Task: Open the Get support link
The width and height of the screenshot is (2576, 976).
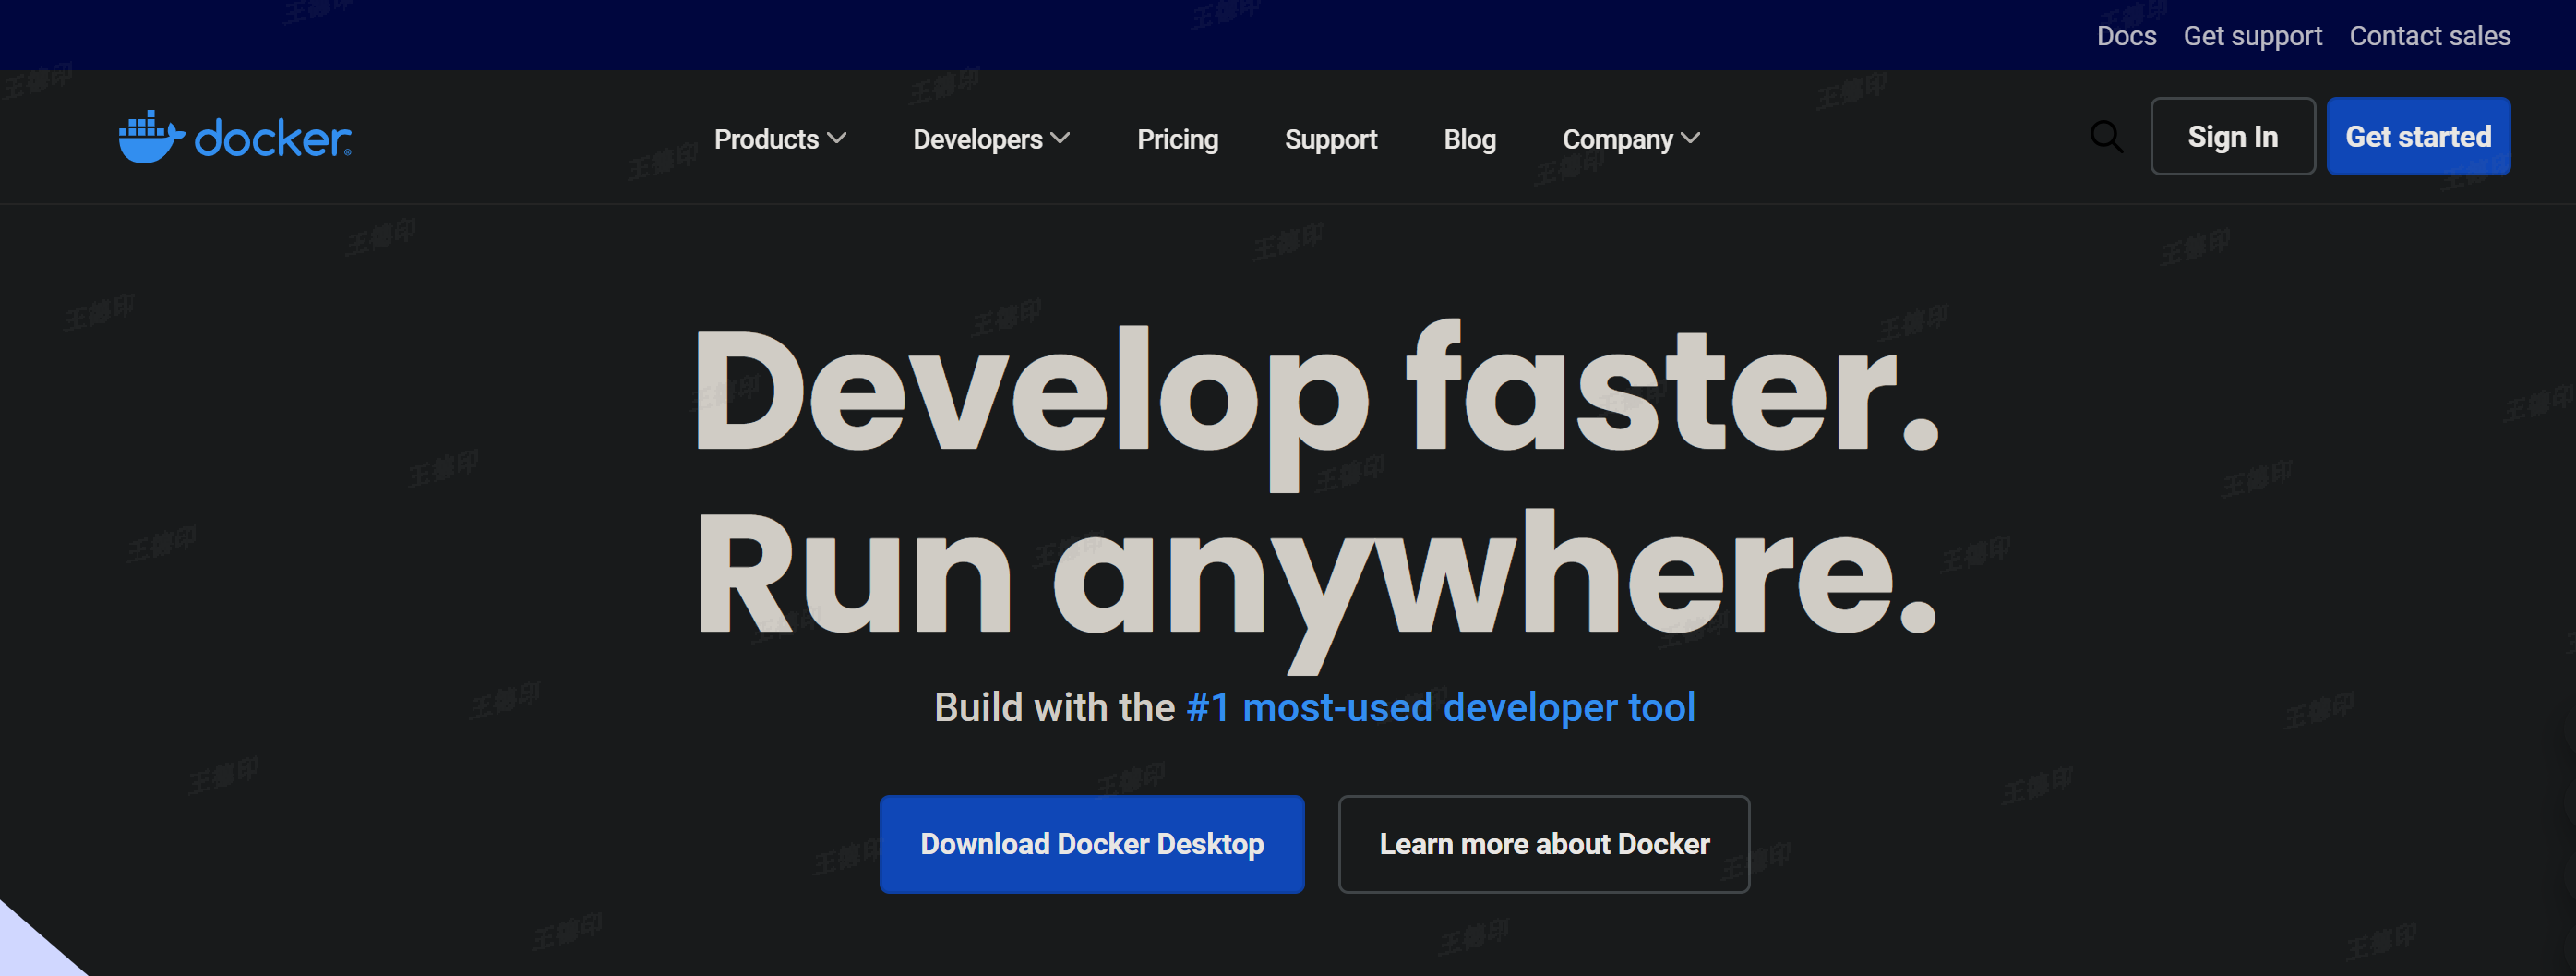Action: (2252, 36)
